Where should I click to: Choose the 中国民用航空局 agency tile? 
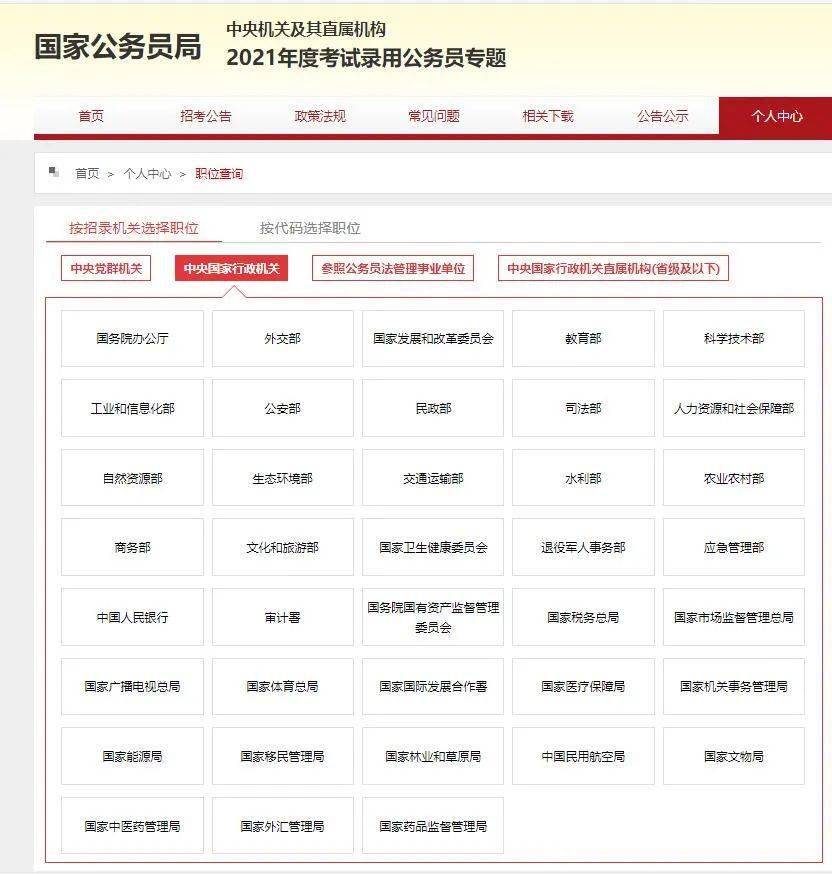pos(583,756)
